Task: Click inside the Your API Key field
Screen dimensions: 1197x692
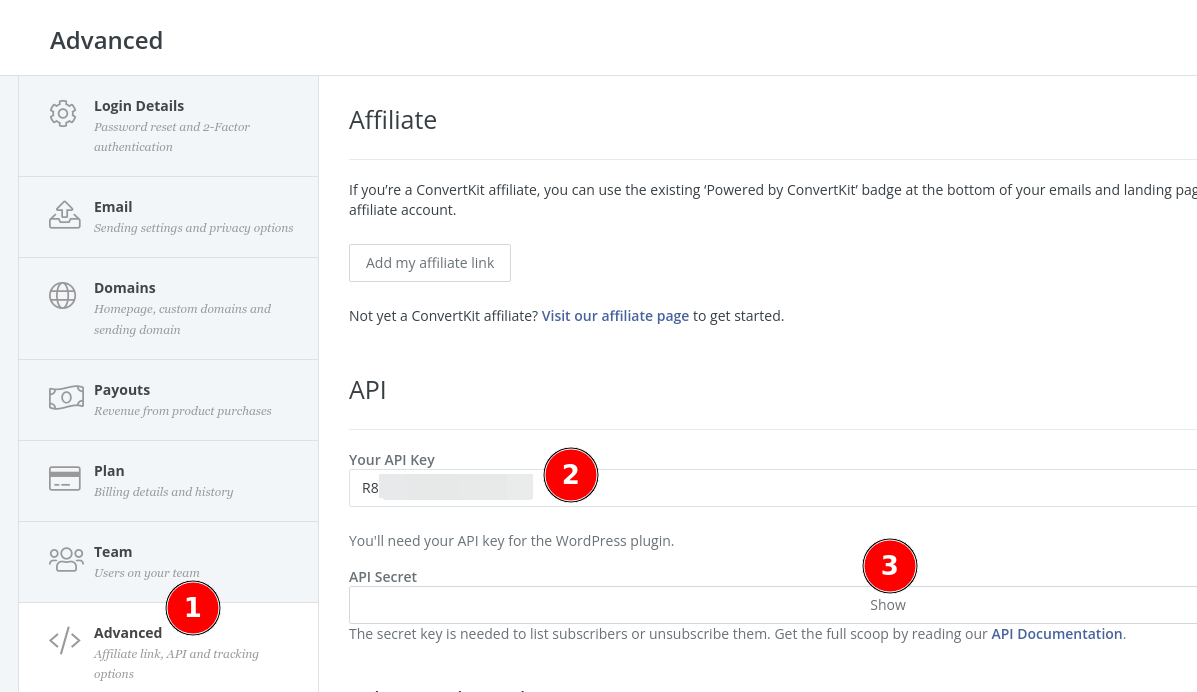Action: [x=773, y=488]
